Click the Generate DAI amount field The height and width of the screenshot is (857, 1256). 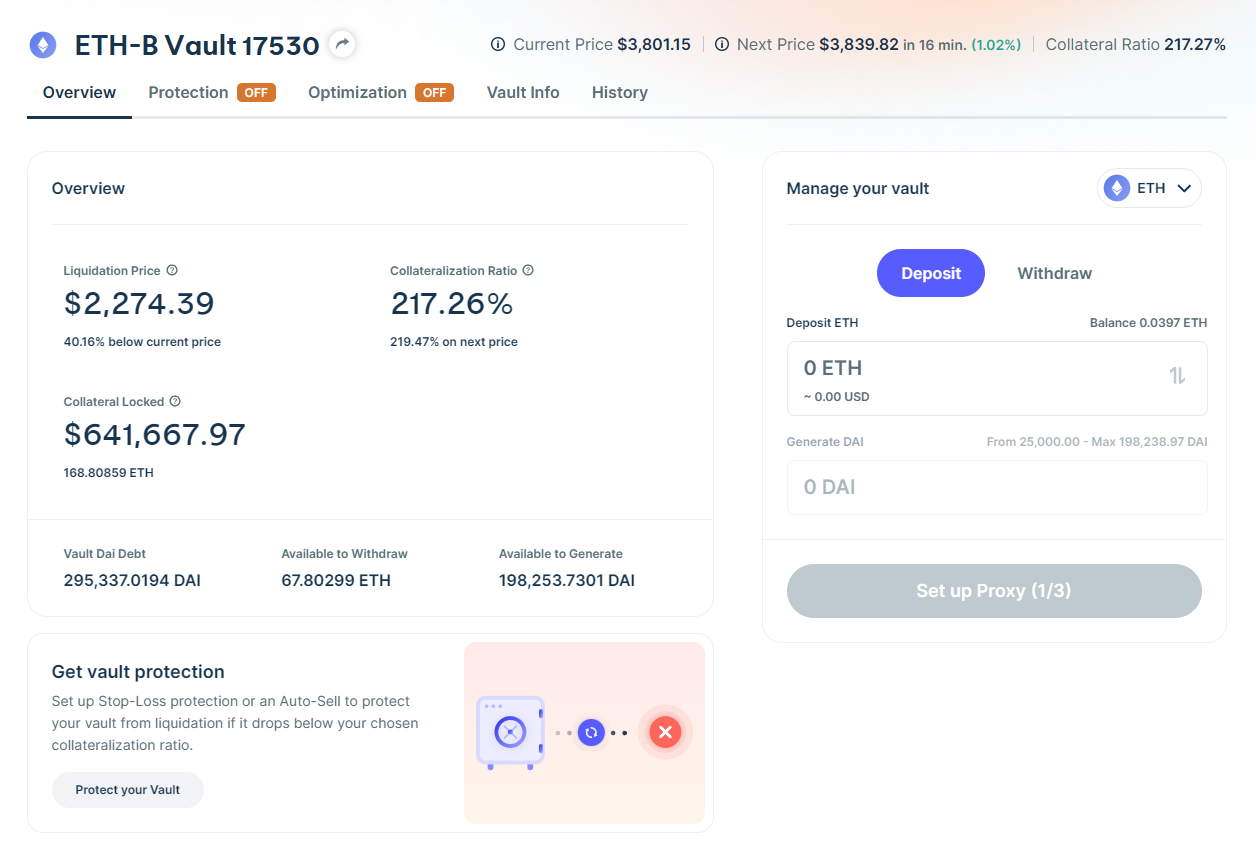997,487
